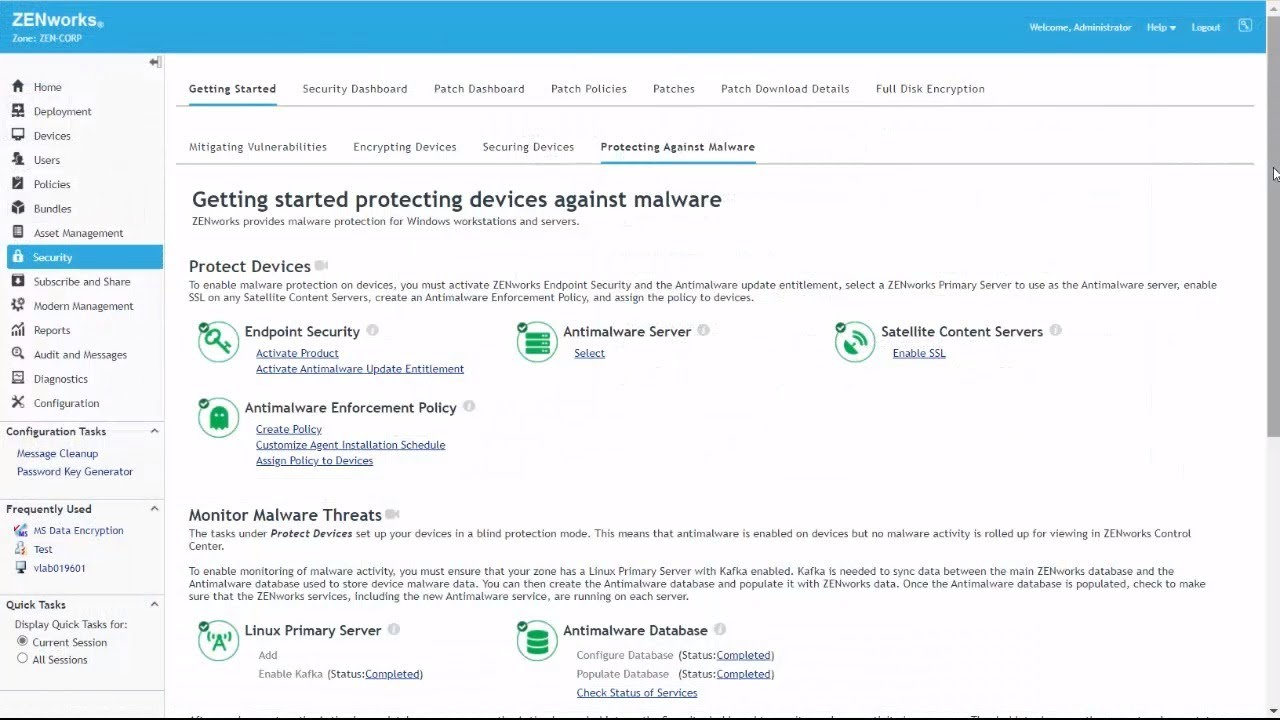Play the Protect Devices video icon
The width and height of the screenshot is (1280, 720).
pyautogui.click(x=321, y=266)
